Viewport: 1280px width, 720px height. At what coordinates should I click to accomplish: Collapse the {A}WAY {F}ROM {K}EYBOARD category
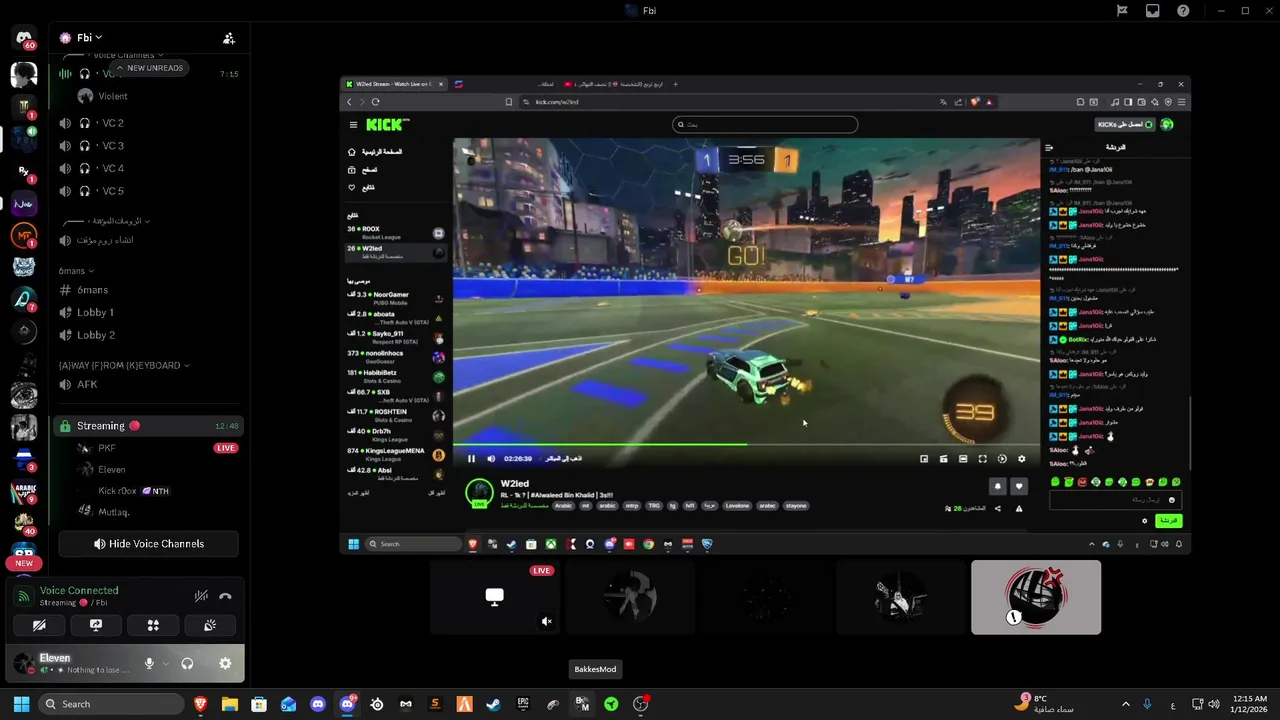point(124,365)
